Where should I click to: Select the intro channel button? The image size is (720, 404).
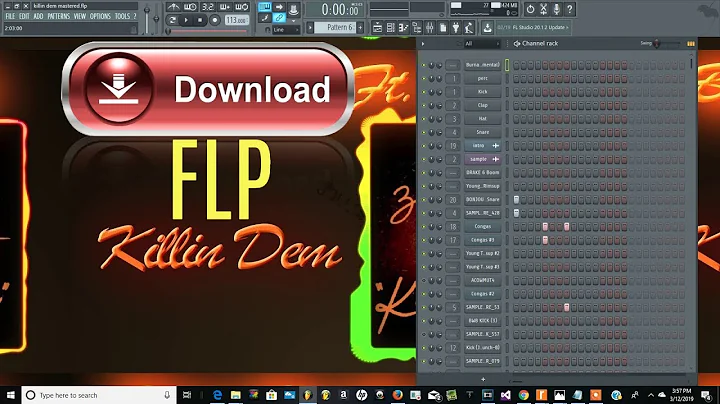[x=482, y=146]
